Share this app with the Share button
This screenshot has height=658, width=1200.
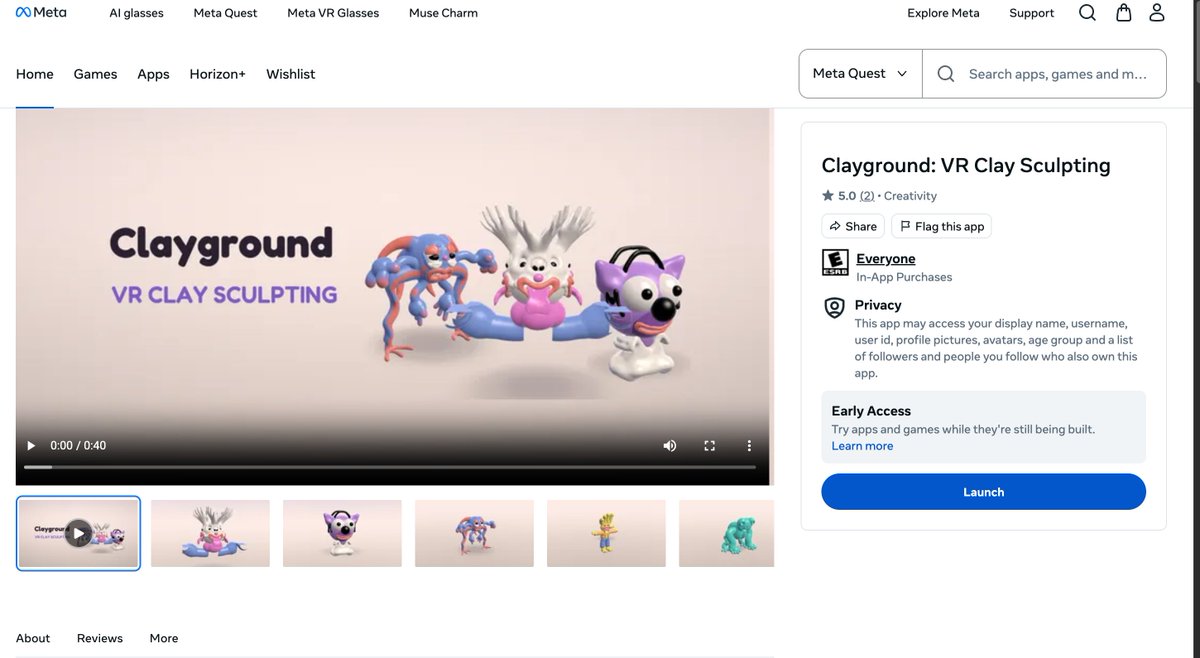[853, 226]
